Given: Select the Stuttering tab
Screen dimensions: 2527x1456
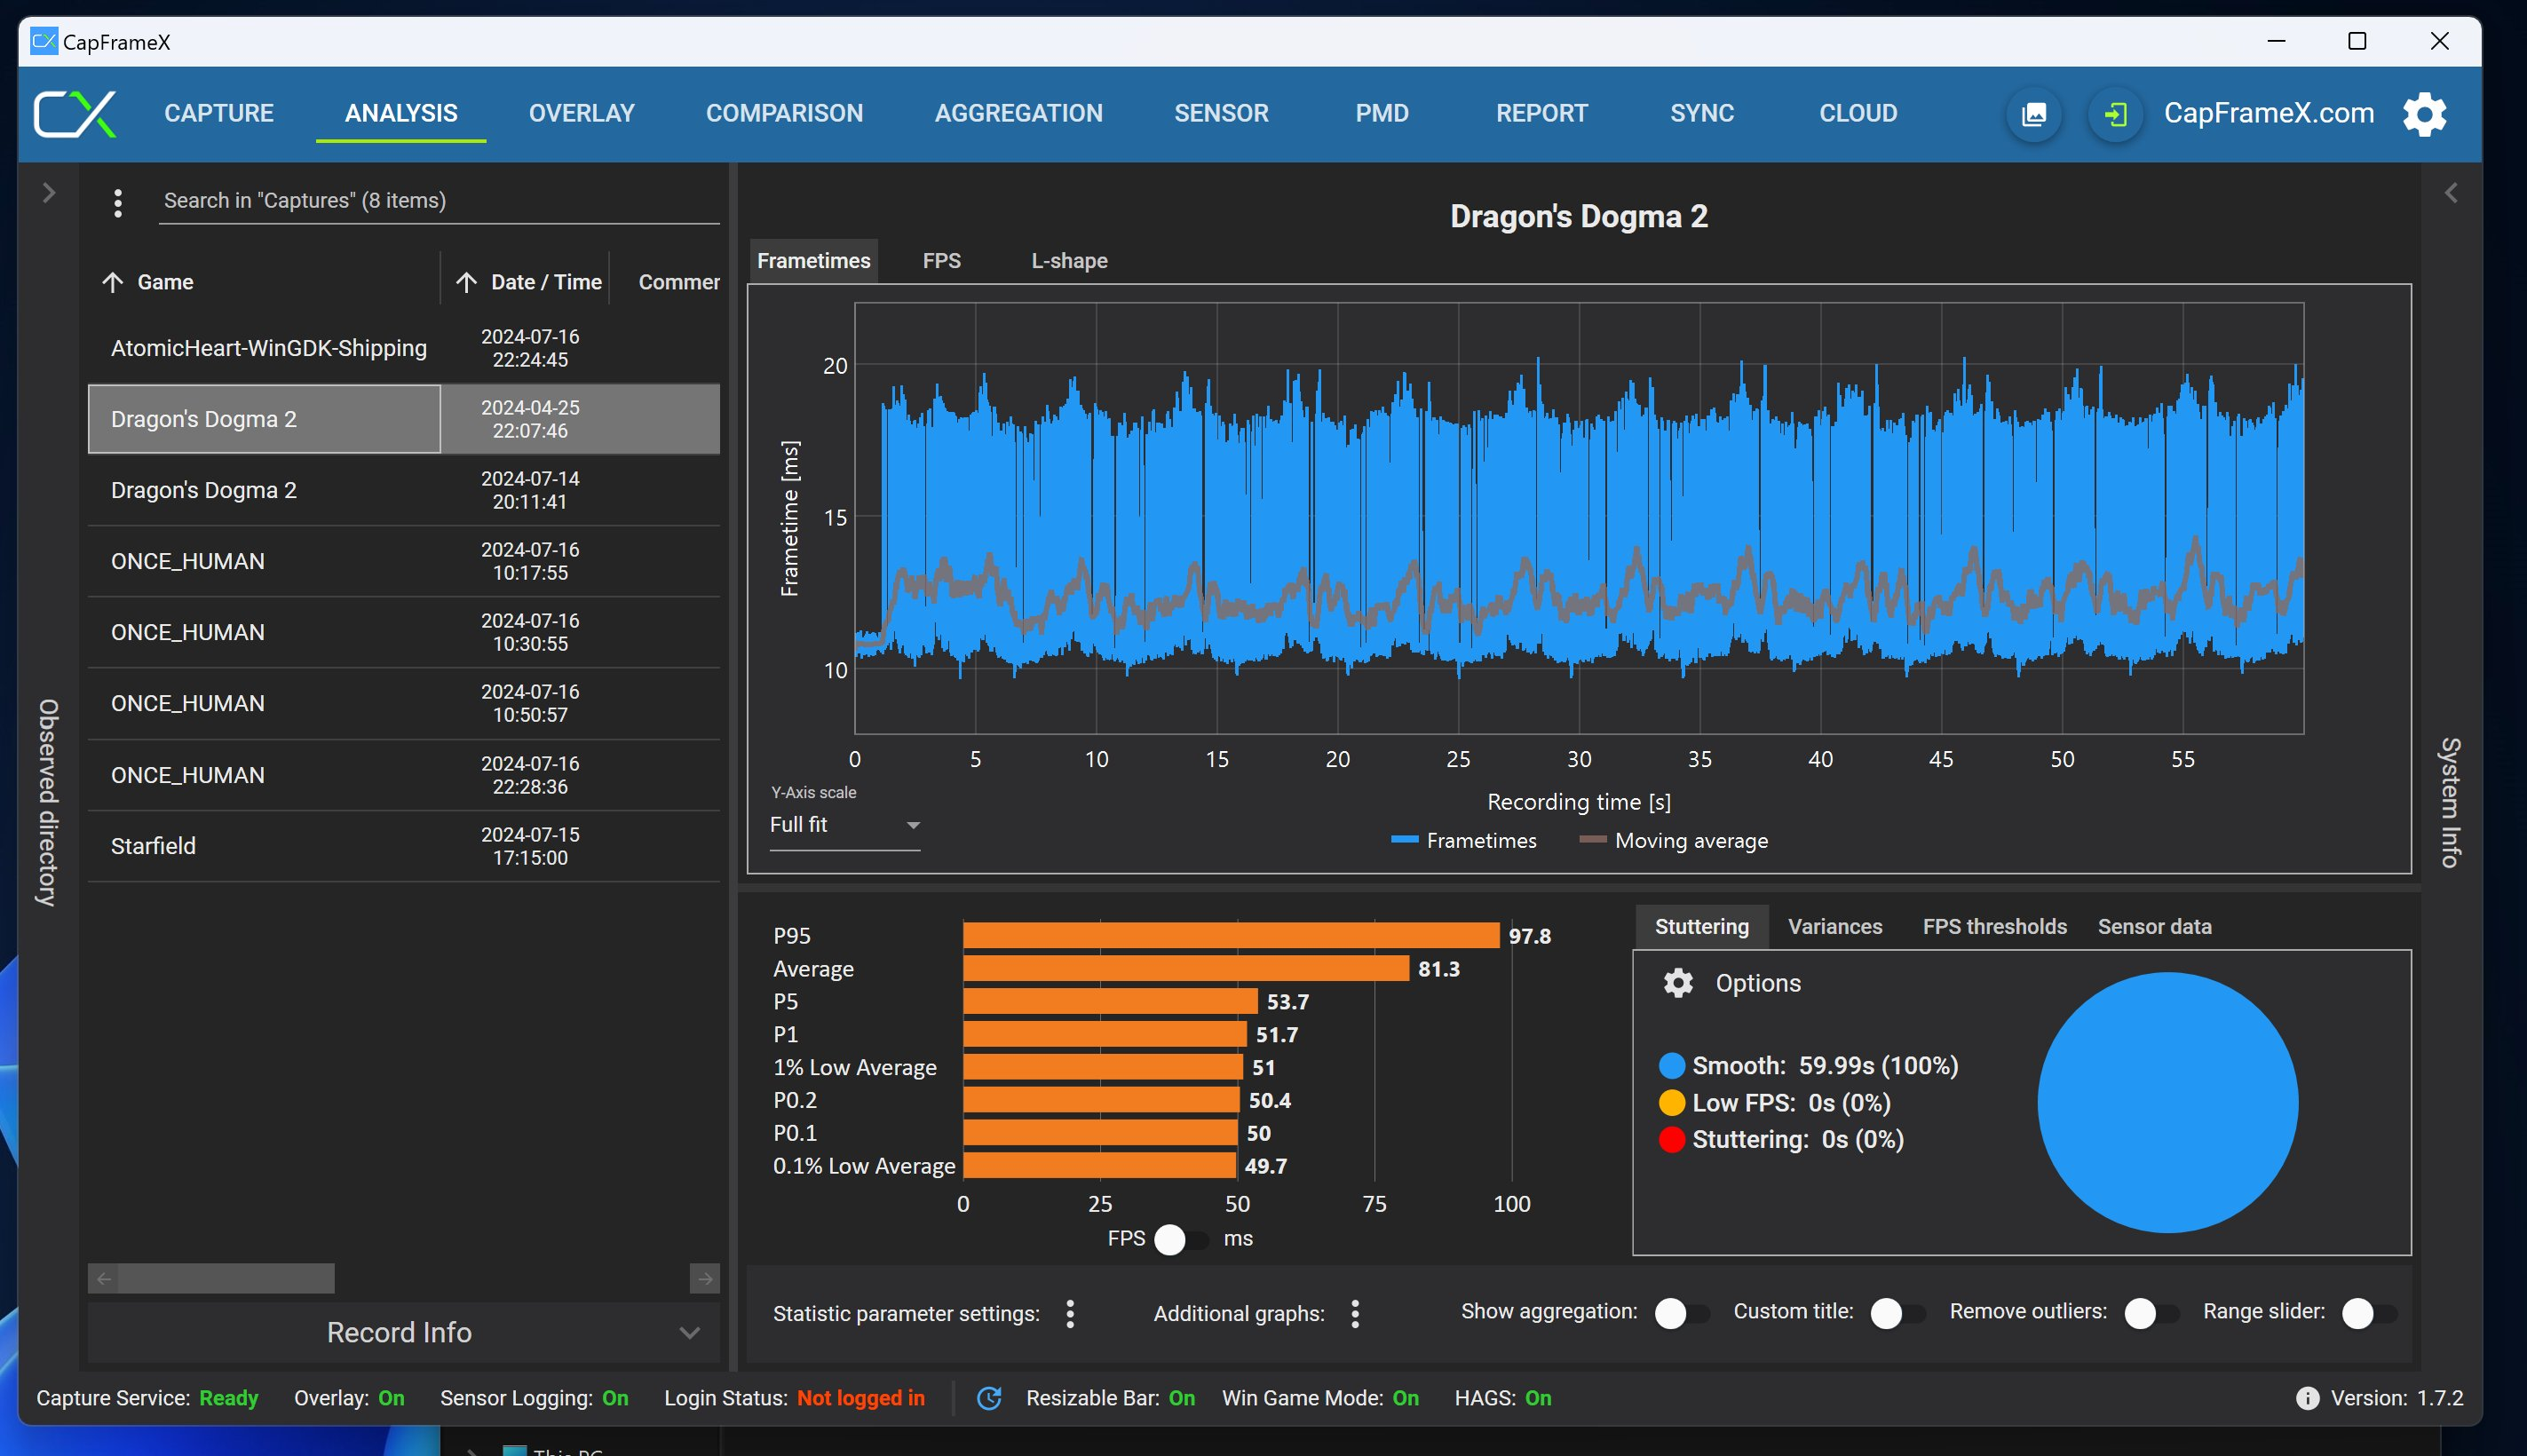Looking at the screenshot, I should pyautogui.click(x=1701, y=926).
